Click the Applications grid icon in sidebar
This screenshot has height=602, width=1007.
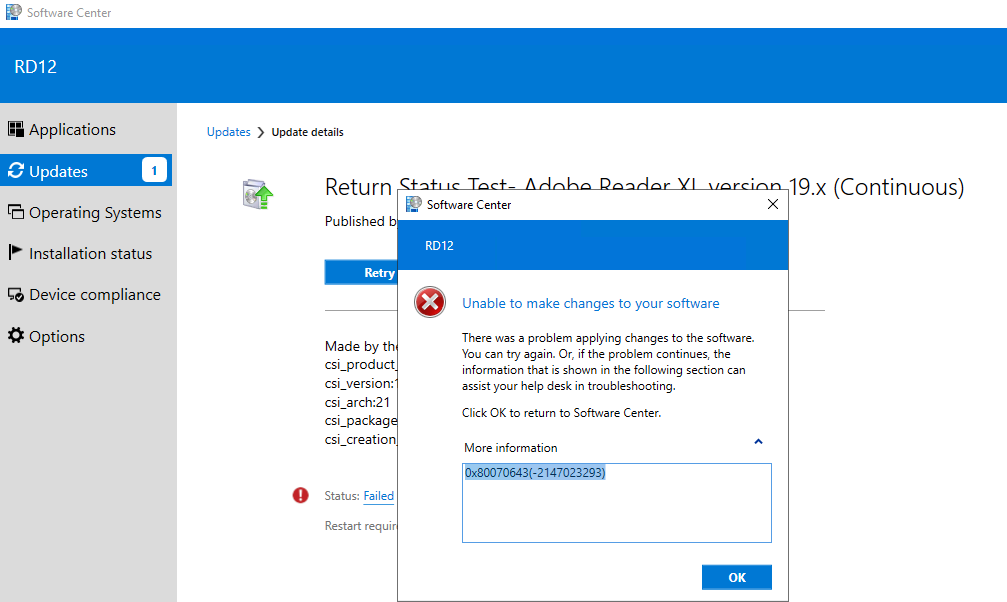click(x=16, y=129)
